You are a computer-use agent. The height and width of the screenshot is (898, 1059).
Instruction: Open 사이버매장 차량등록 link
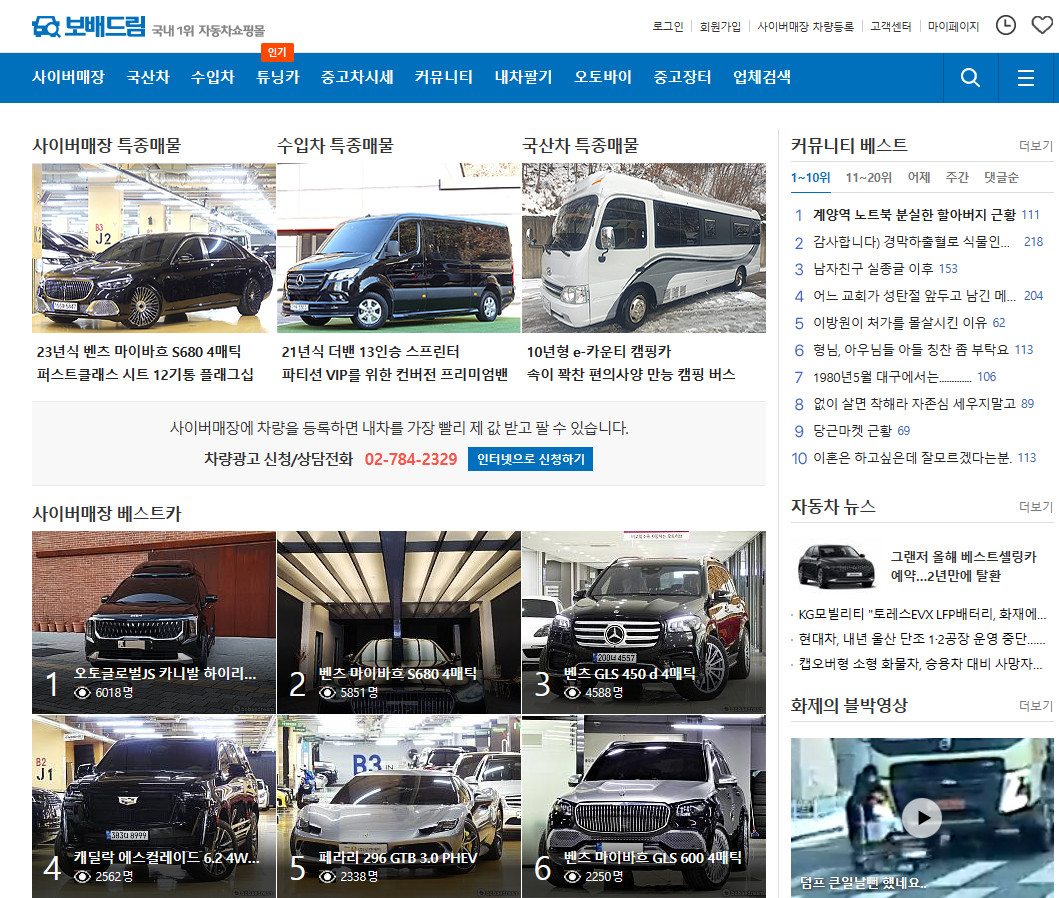pyautogui.click(x=805, y=26)
